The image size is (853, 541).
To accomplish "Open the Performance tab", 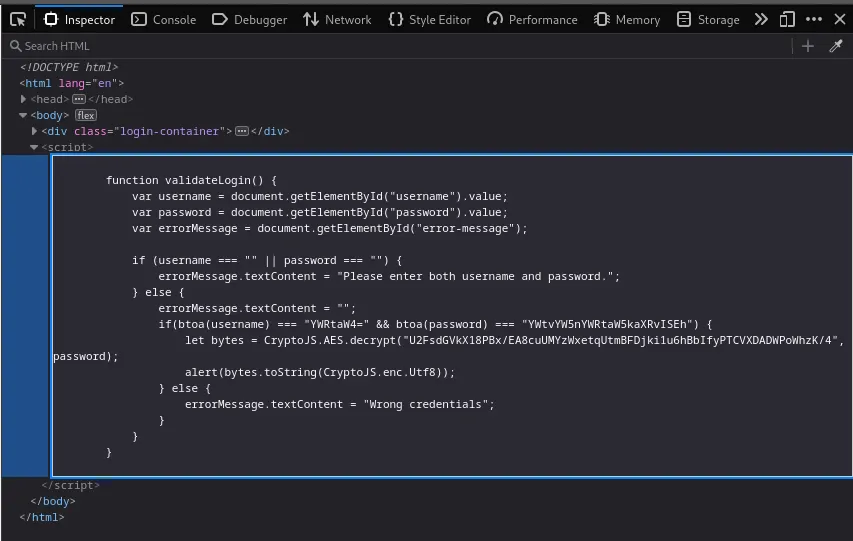I will pos(532,20).
